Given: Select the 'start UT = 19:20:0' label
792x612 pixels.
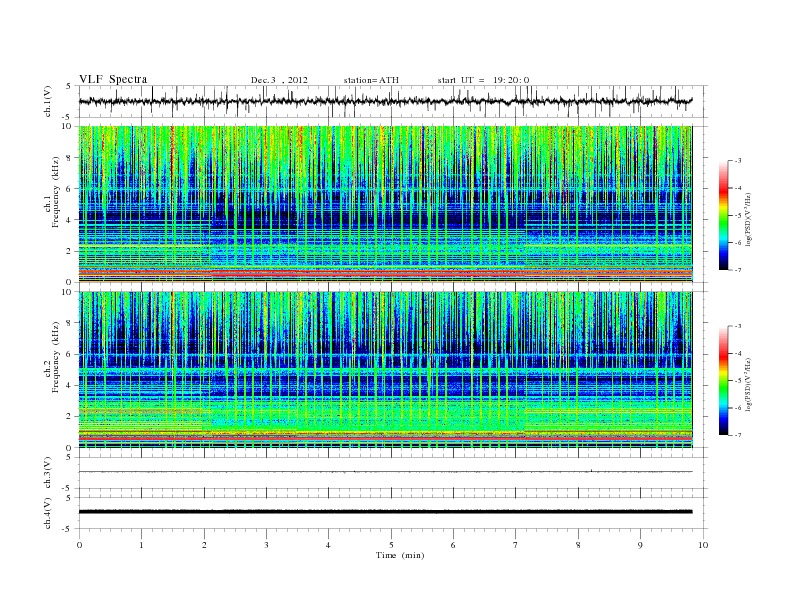Looking at the screenshot, I should [483, 80].
